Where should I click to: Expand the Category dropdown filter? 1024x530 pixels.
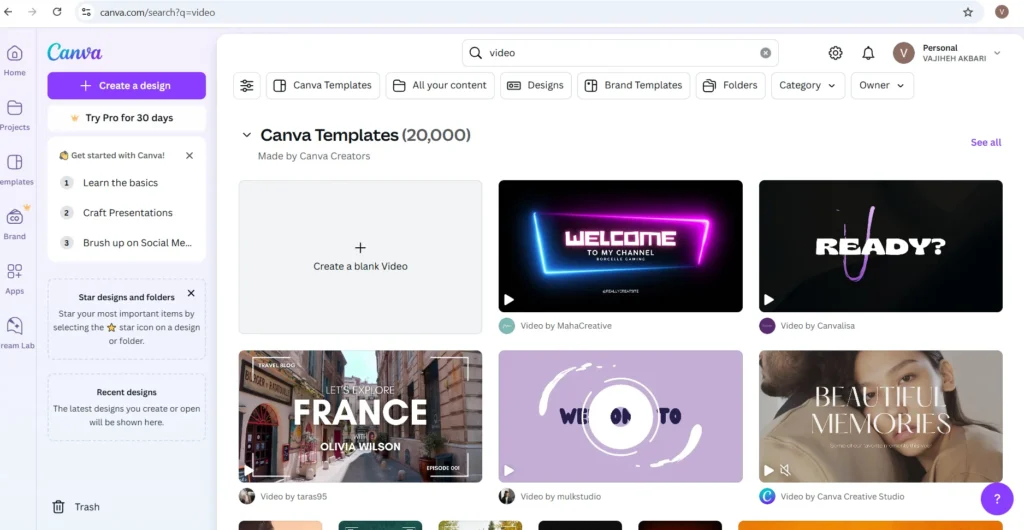pyautogui.click(x=808, y=86)
